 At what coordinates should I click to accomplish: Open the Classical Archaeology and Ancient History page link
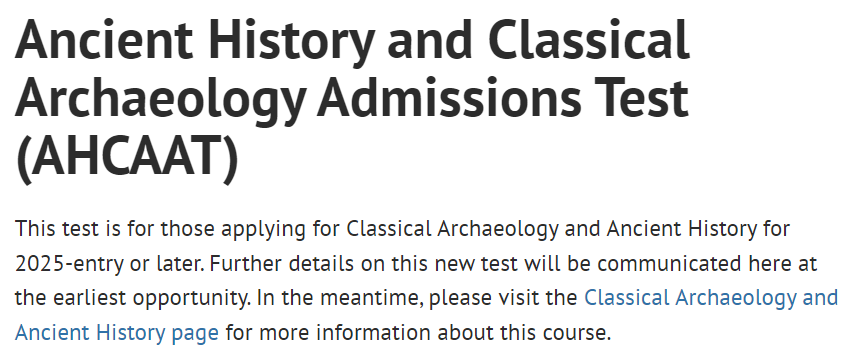pyautogui.click(x=711, y=298)
